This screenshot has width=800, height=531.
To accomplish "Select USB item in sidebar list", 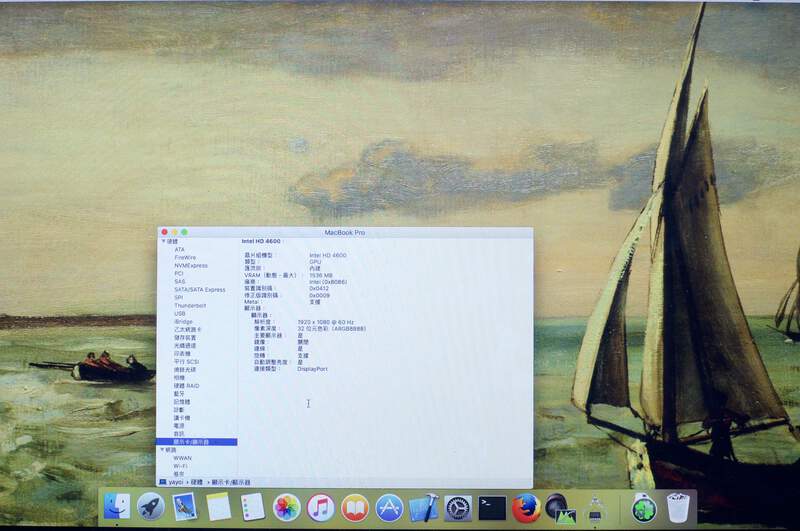I will 179,313.
